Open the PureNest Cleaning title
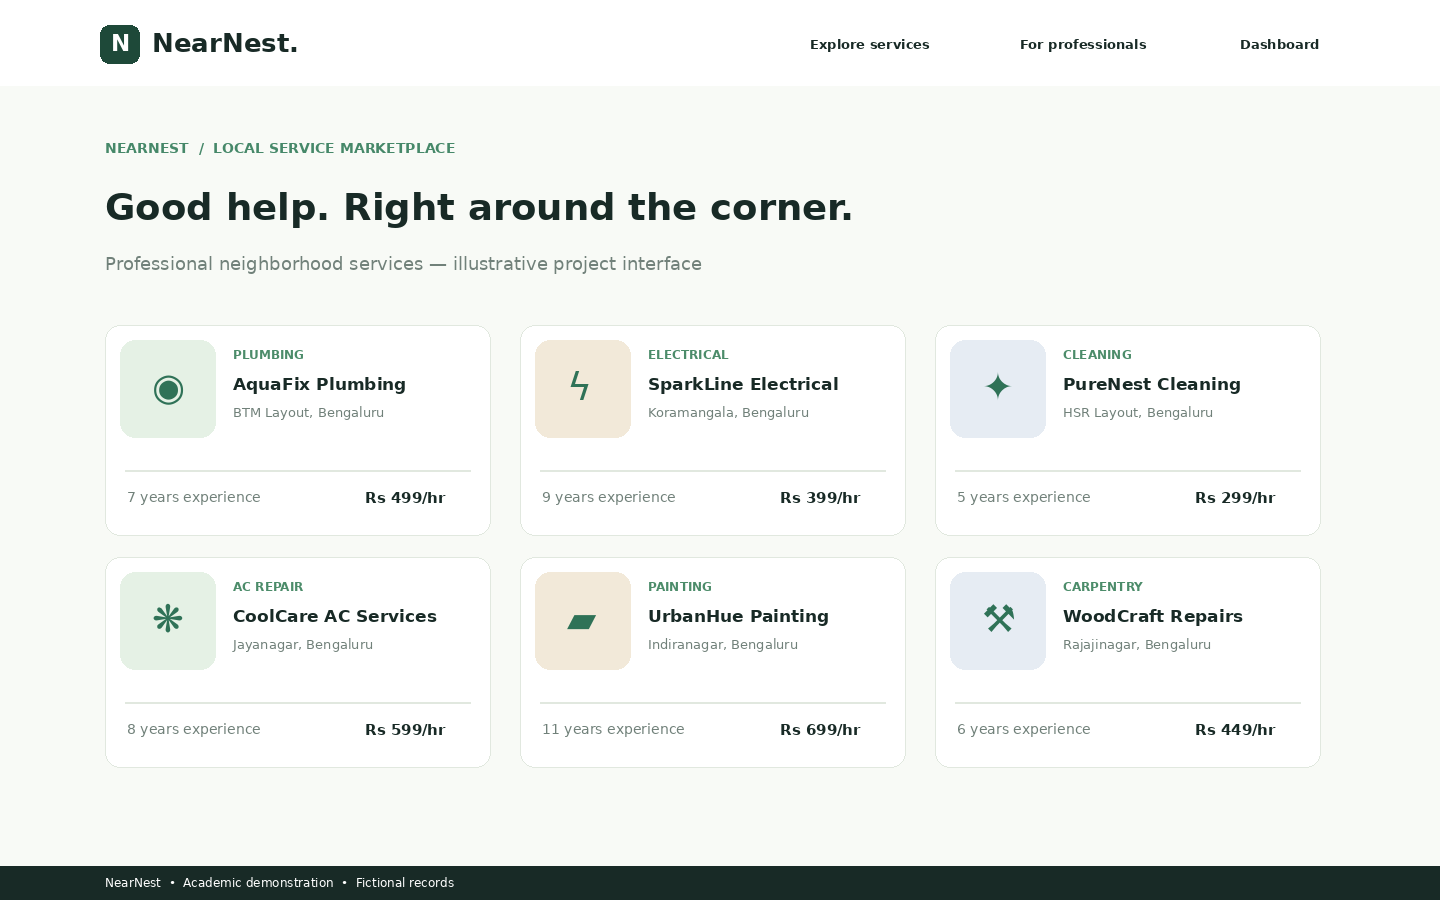This screenshot has height=900, width=1440. click(x=1152, y=384)
